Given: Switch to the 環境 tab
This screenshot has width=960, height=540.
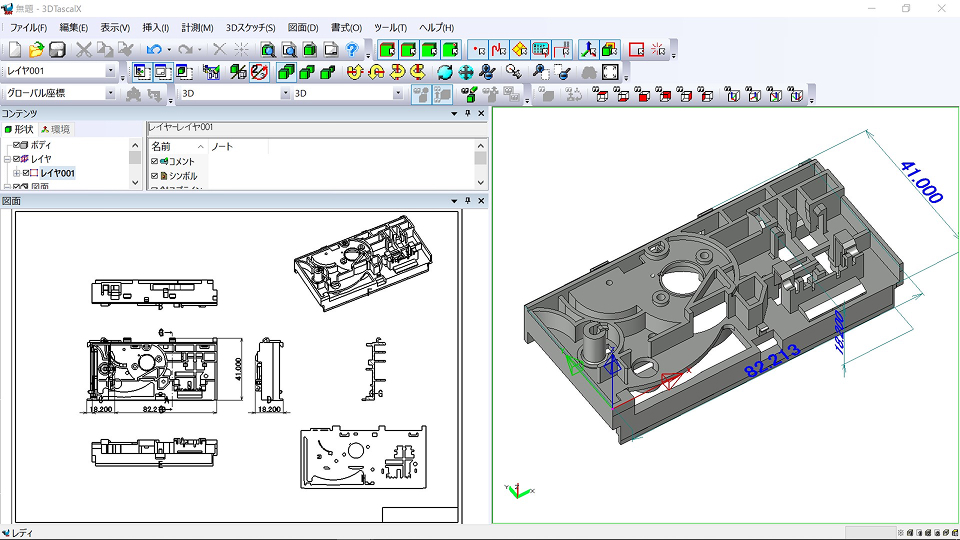Looking at the screenshot, I should pos(55,129).
